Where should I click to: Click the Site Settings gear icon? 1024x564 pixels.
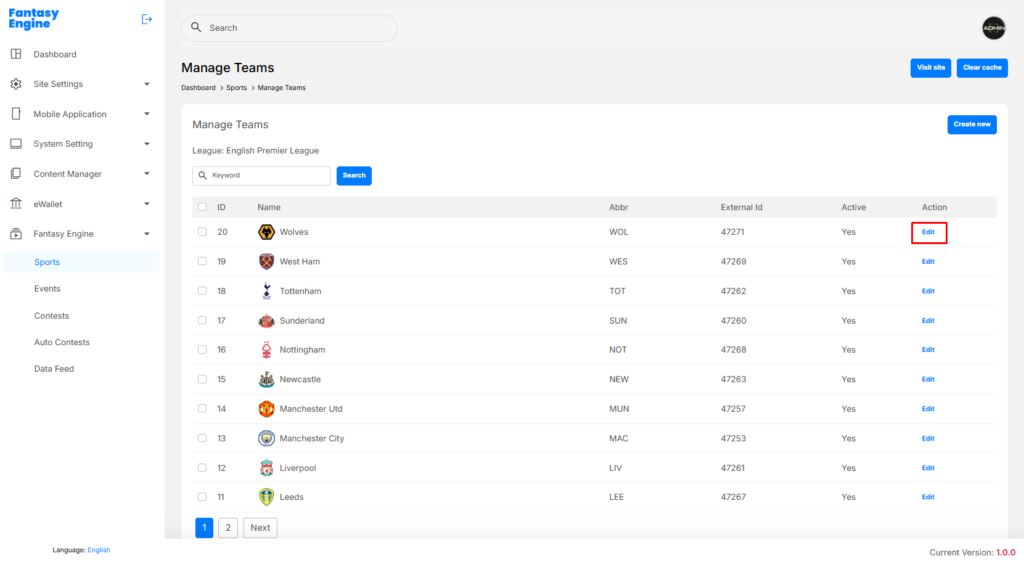click(x=16, y=84)
